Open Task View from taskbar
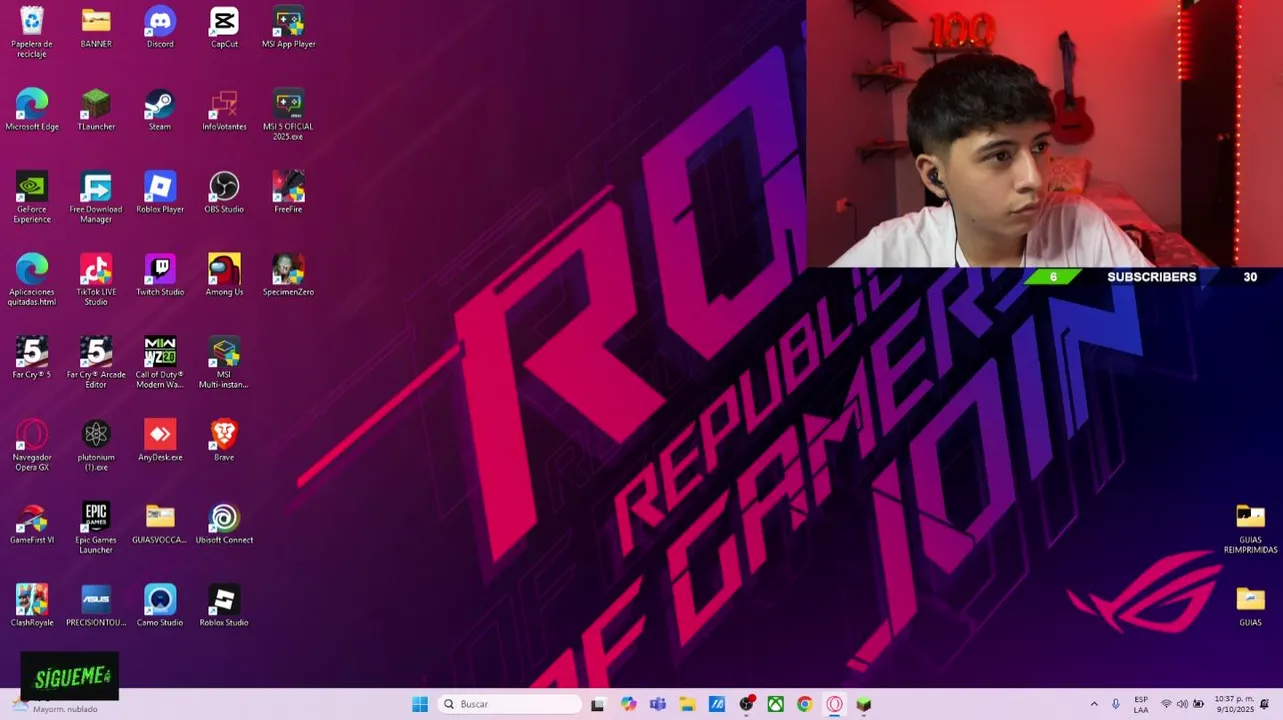Screen dimensions: 1283x720 597,704
